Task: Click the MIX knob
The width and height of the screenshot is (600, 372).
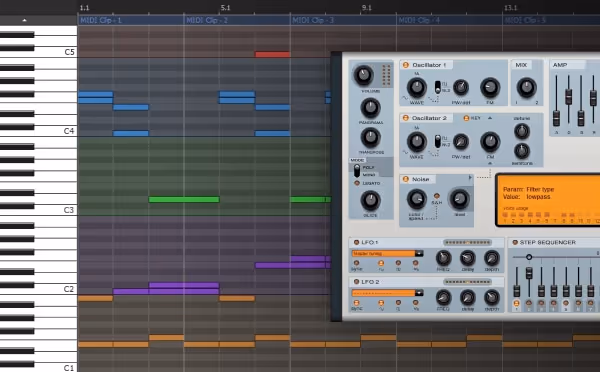Action: (x=527, y=88)
